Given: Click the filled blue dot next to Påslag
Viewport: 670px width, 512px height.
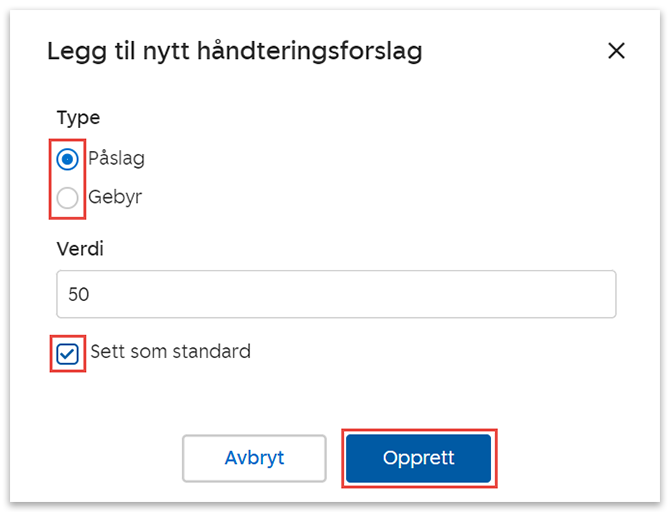Looking at the screenshot, I should point(68,159).
